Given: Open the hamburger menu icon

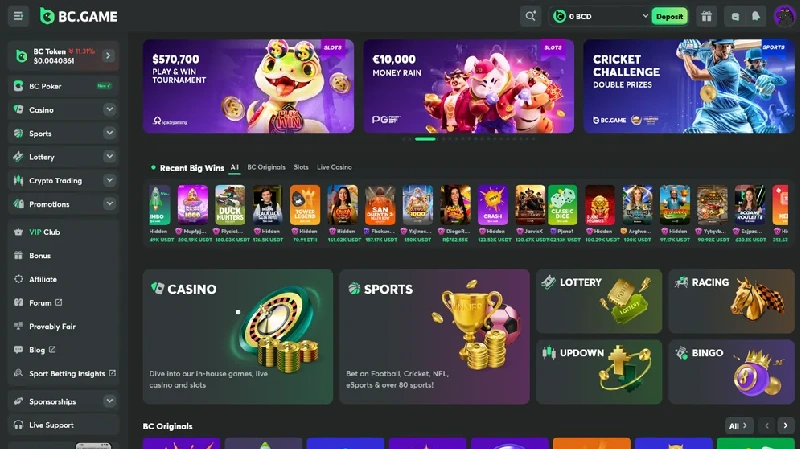Looking at the screenshot, I should [18, 16].
